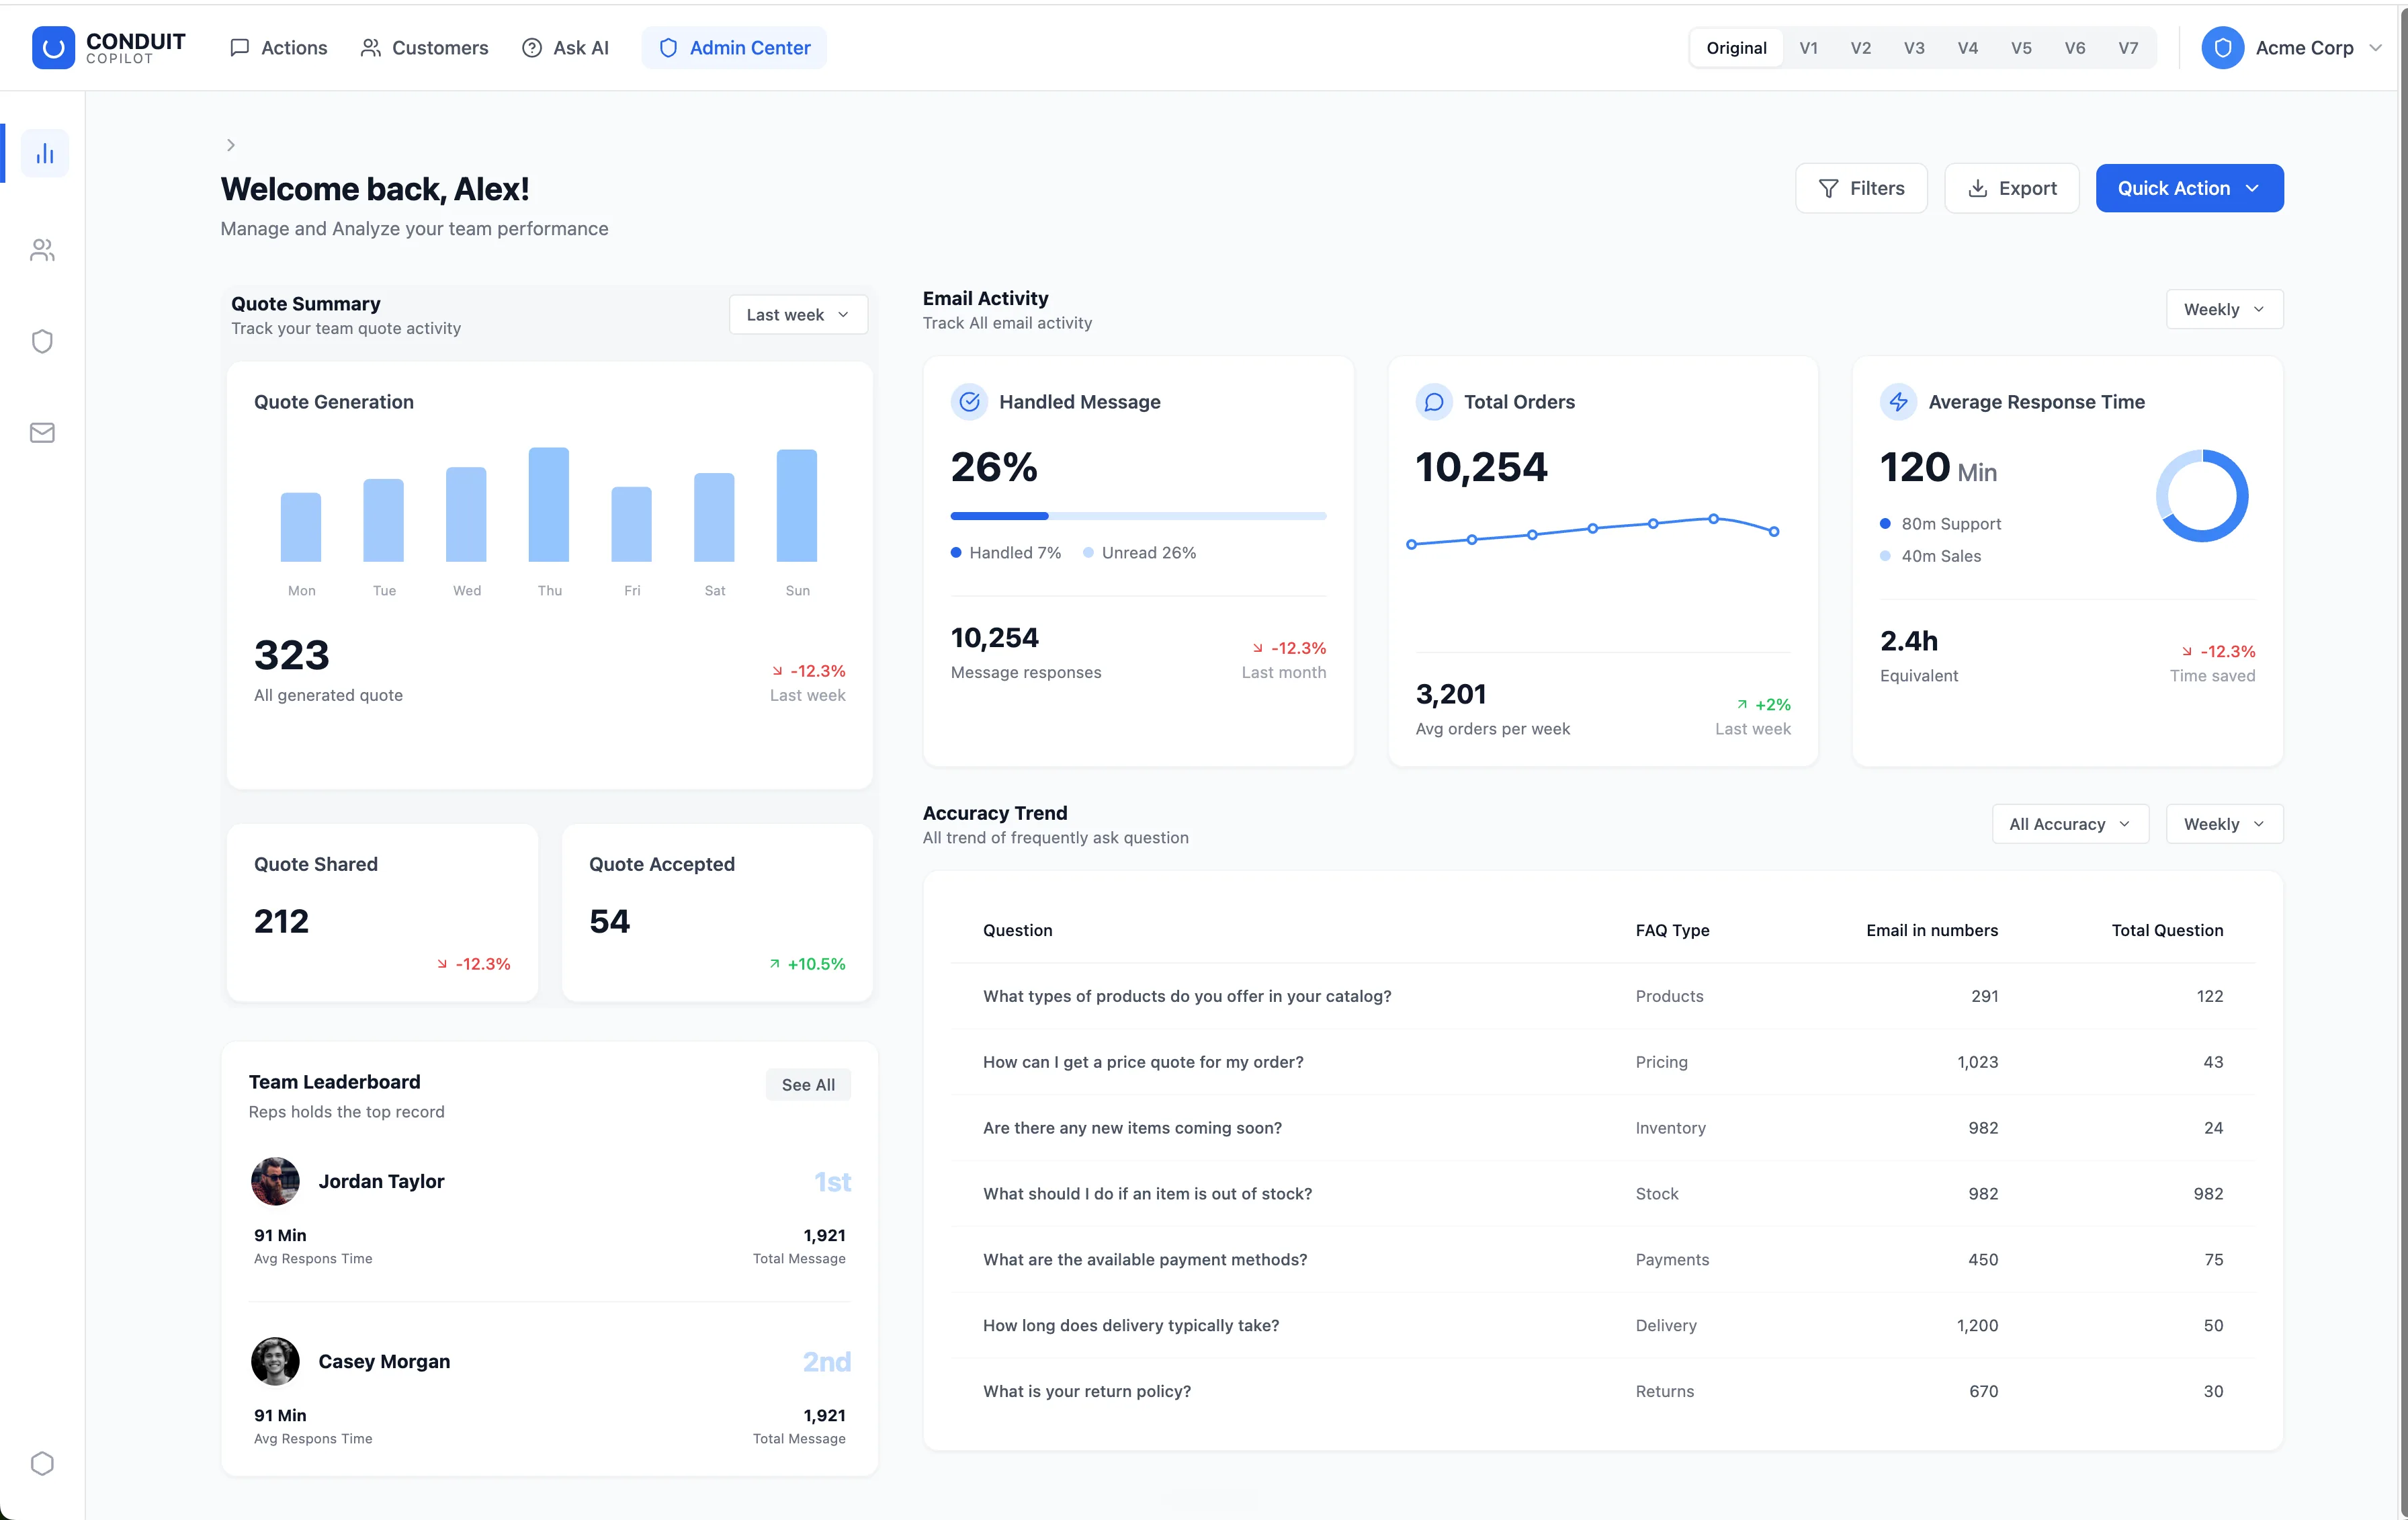Switch to the V7 version tab
The height and width of the screenshot is (1520, 2408).
(x=2128, y=47)
